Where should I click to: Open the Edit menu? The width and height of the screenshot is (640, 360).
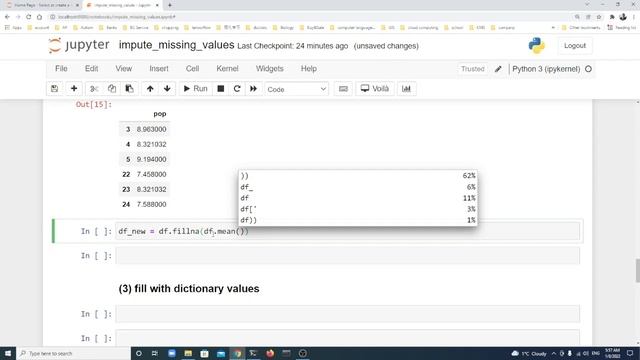click(x=91, y=69)
